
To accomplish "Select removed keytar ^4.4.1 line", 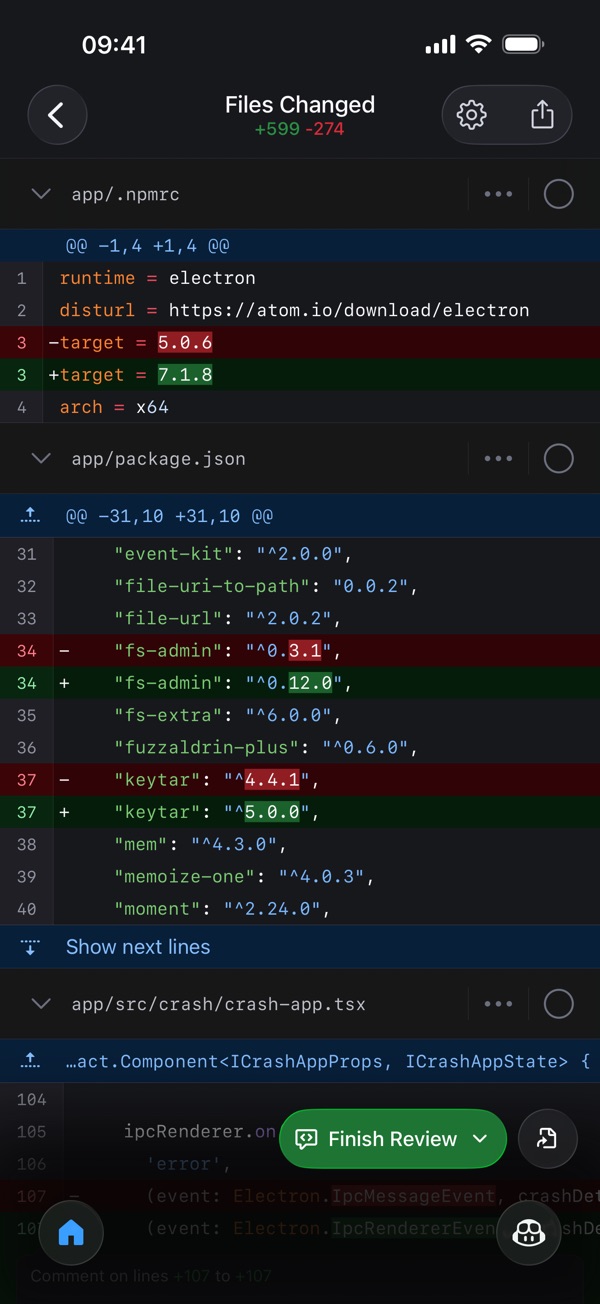I will [x=300, y=780].
